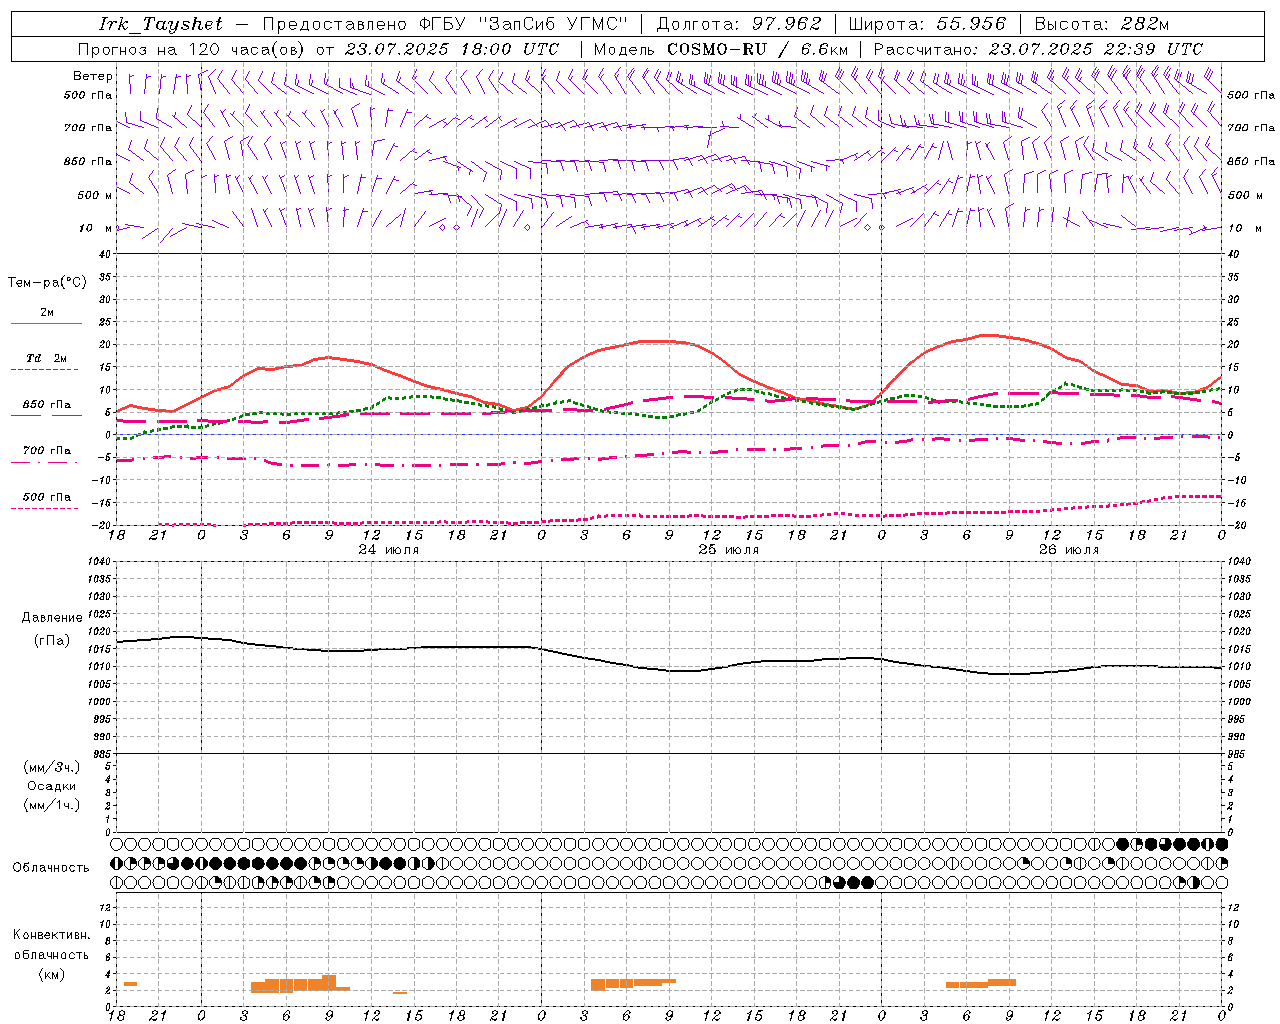The image size is (1280, 1024).
Task: Click the 500 гПа temperature legend entry
Action: (x=47, y=497)
